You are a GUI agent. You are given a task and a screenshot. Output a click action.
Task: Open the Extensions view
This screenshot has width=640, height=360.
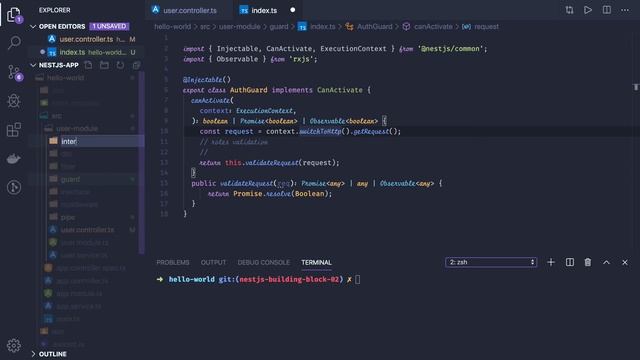coord(14,130)
